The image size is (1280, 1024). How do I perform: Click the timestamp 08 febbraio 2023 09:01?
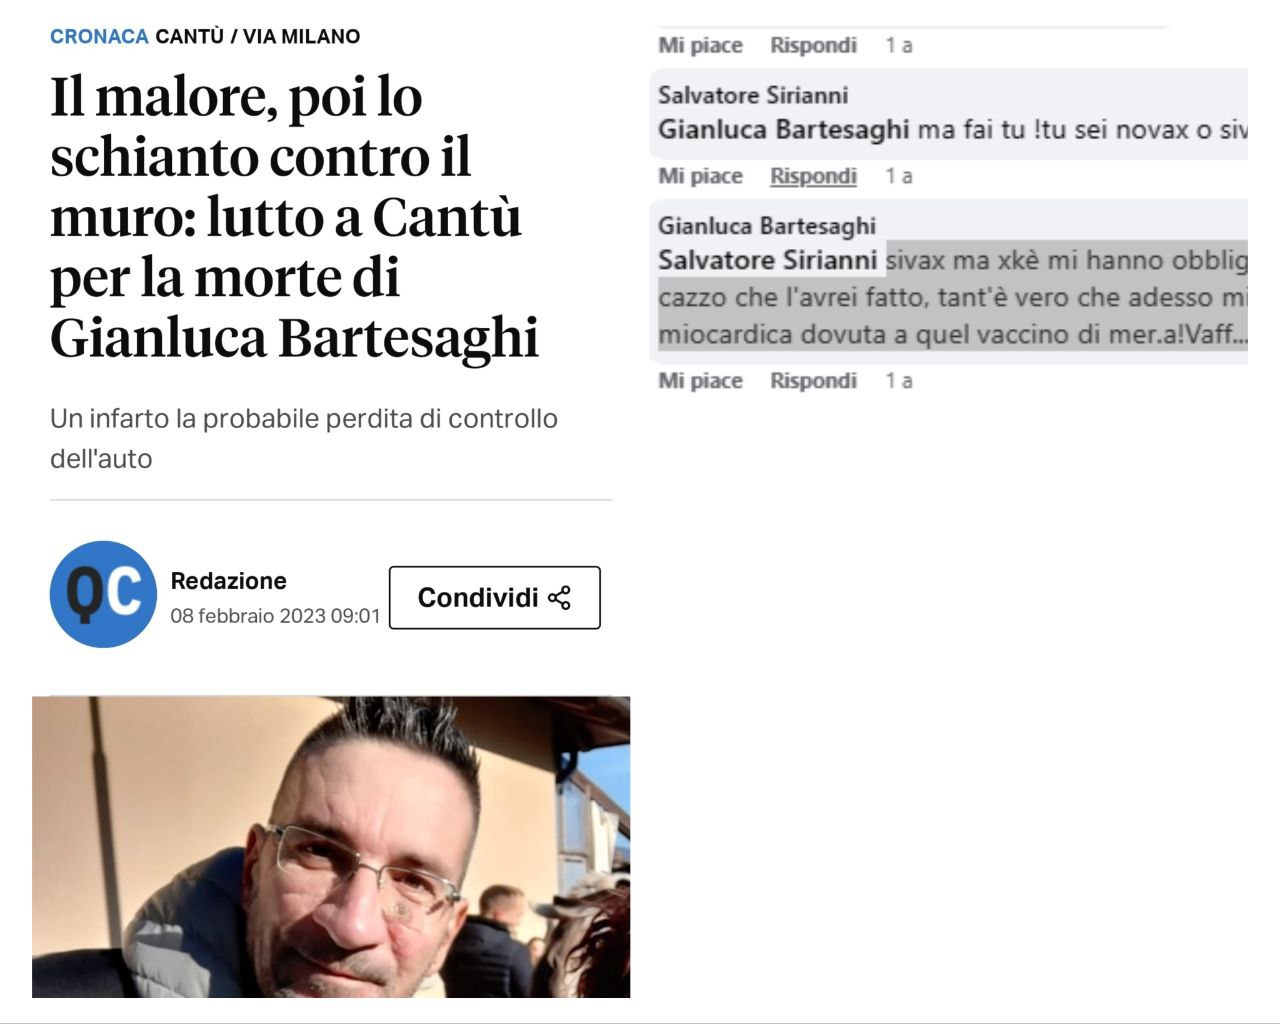pyautogui.click(x=276, y=616)
